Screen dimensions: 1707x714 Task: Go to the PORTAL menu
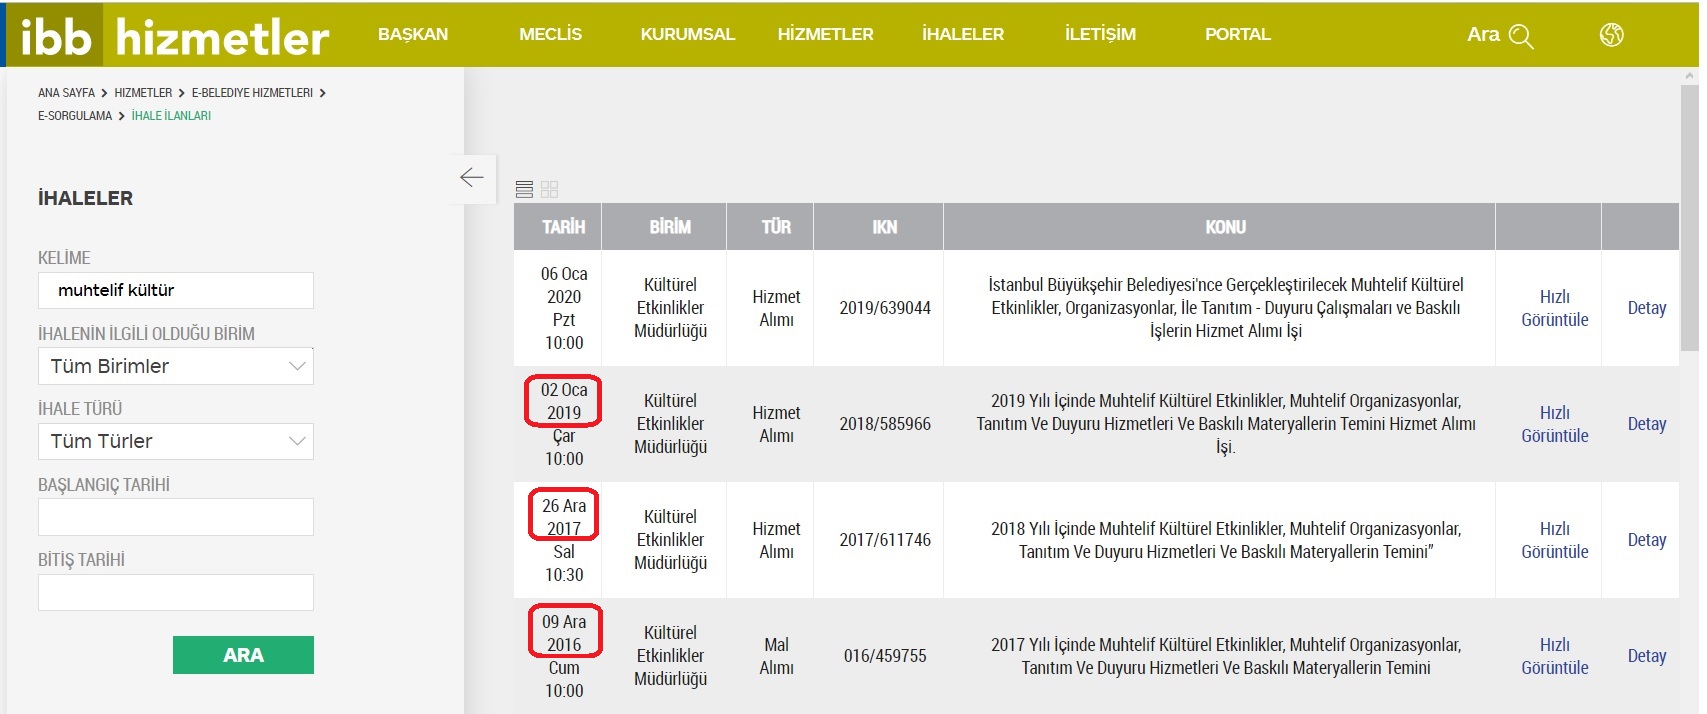[1237, 34]
